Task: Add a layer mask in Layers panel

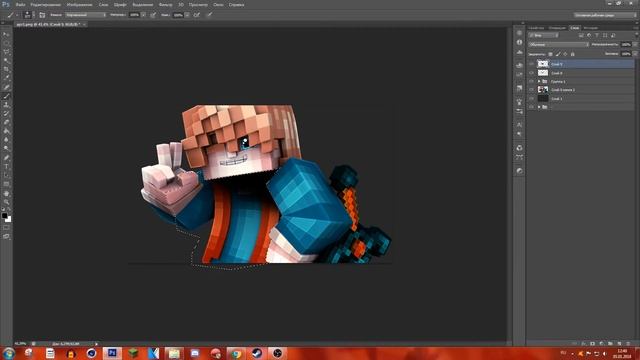Action: pyautogui.click(x=592, y=344)
